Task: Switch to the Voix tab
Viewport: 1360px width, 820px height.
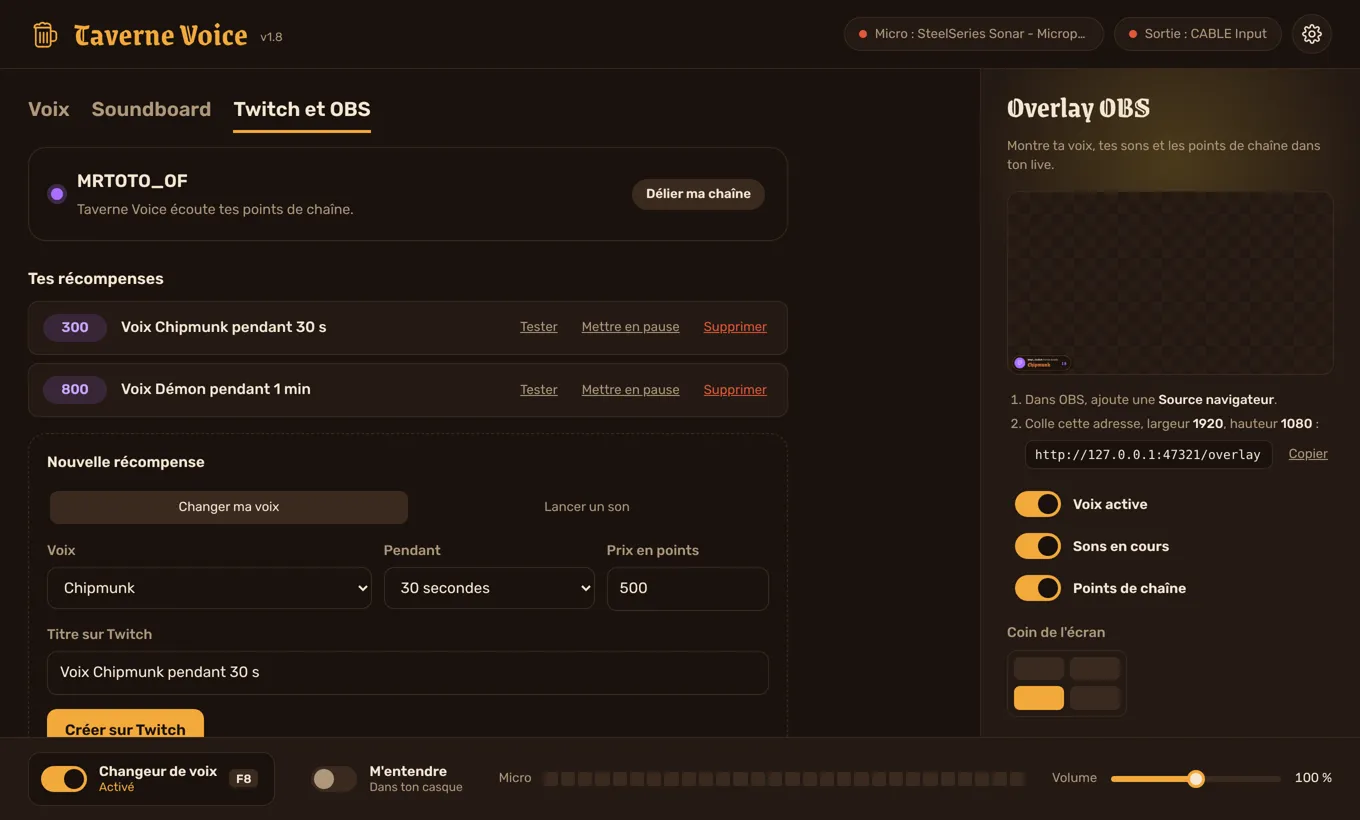Action: (x=49, y=109)
